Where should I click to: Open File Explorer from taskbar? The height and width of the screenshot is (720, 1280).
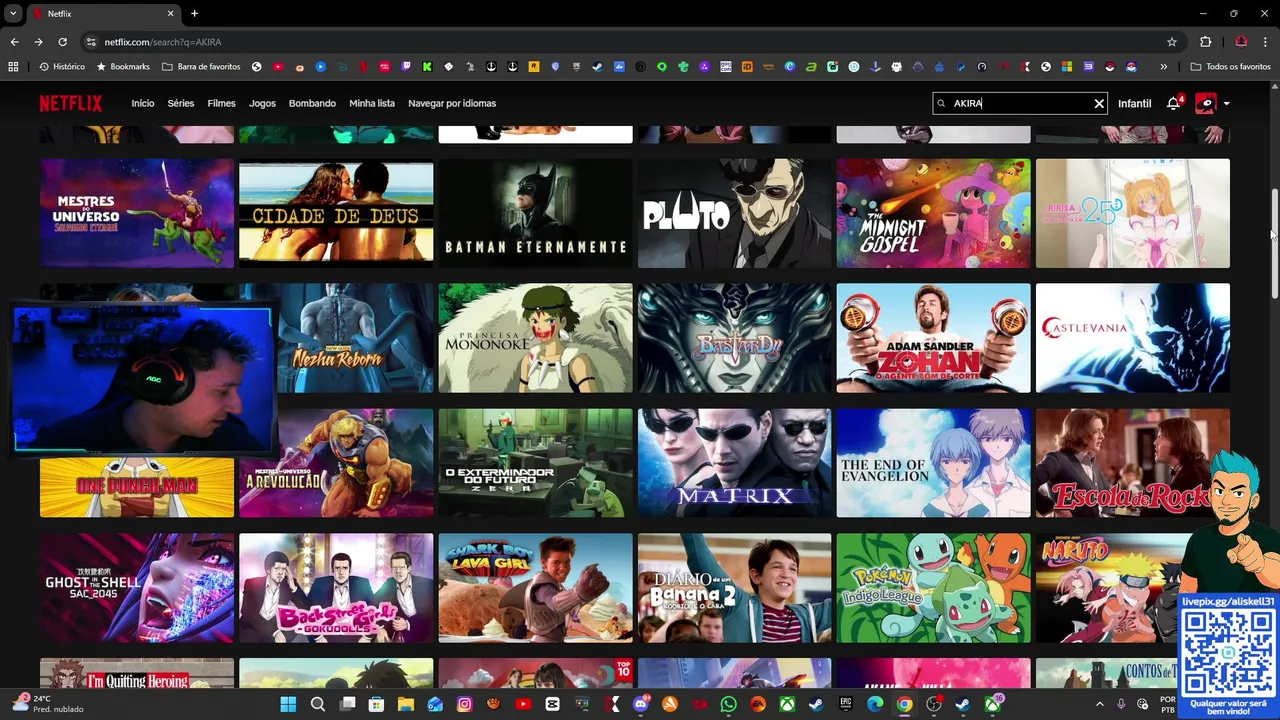[405, 704]
